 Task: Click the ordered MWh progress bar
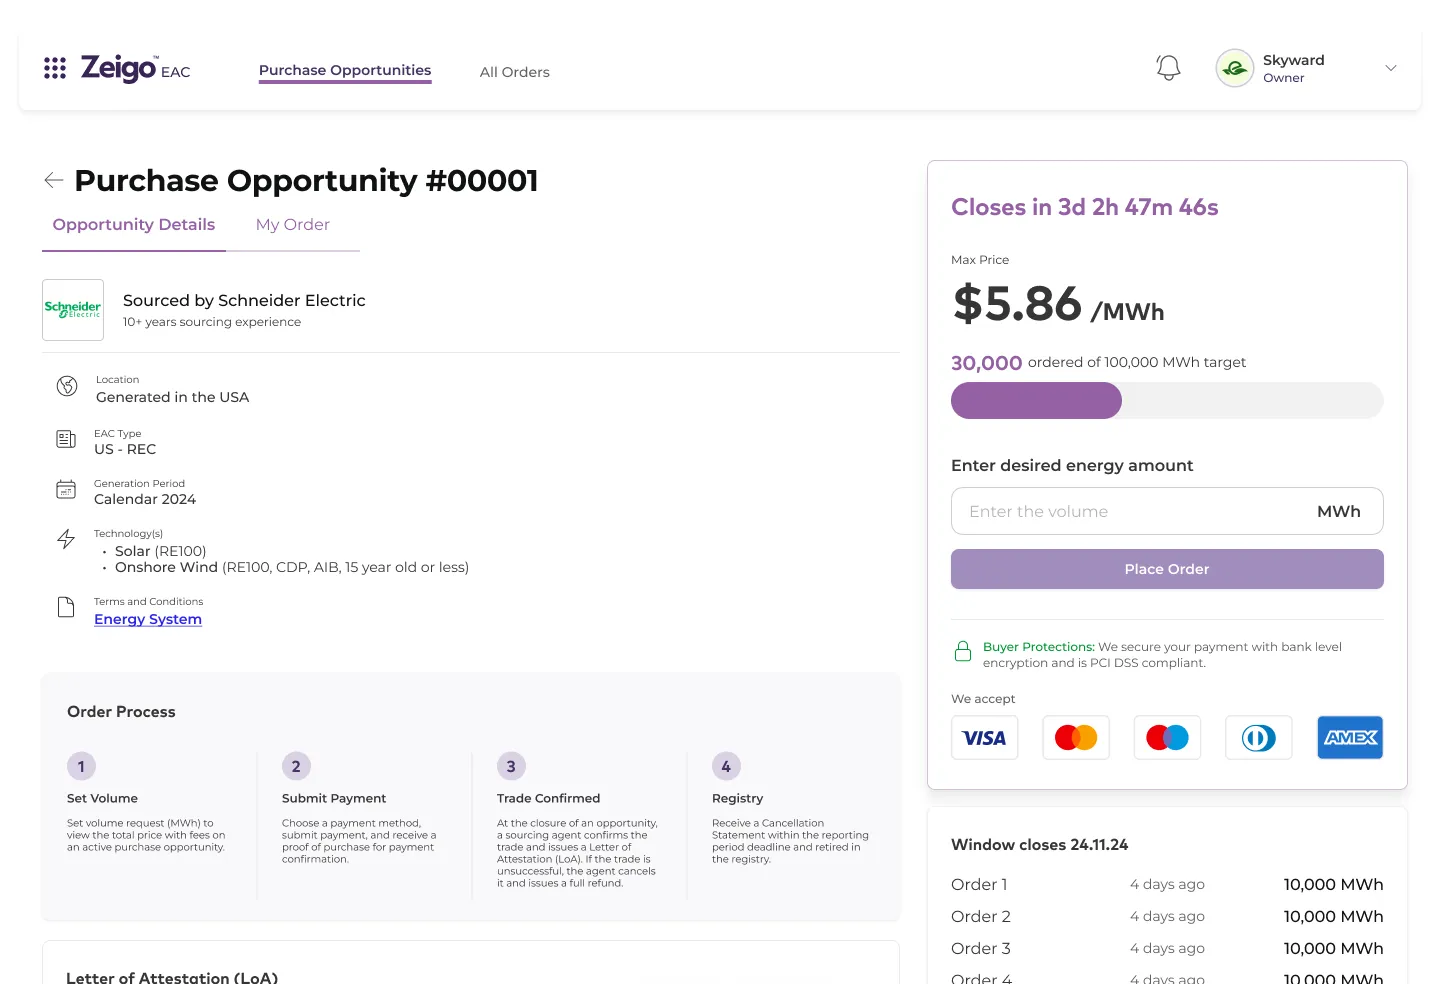coord(1167,400)
